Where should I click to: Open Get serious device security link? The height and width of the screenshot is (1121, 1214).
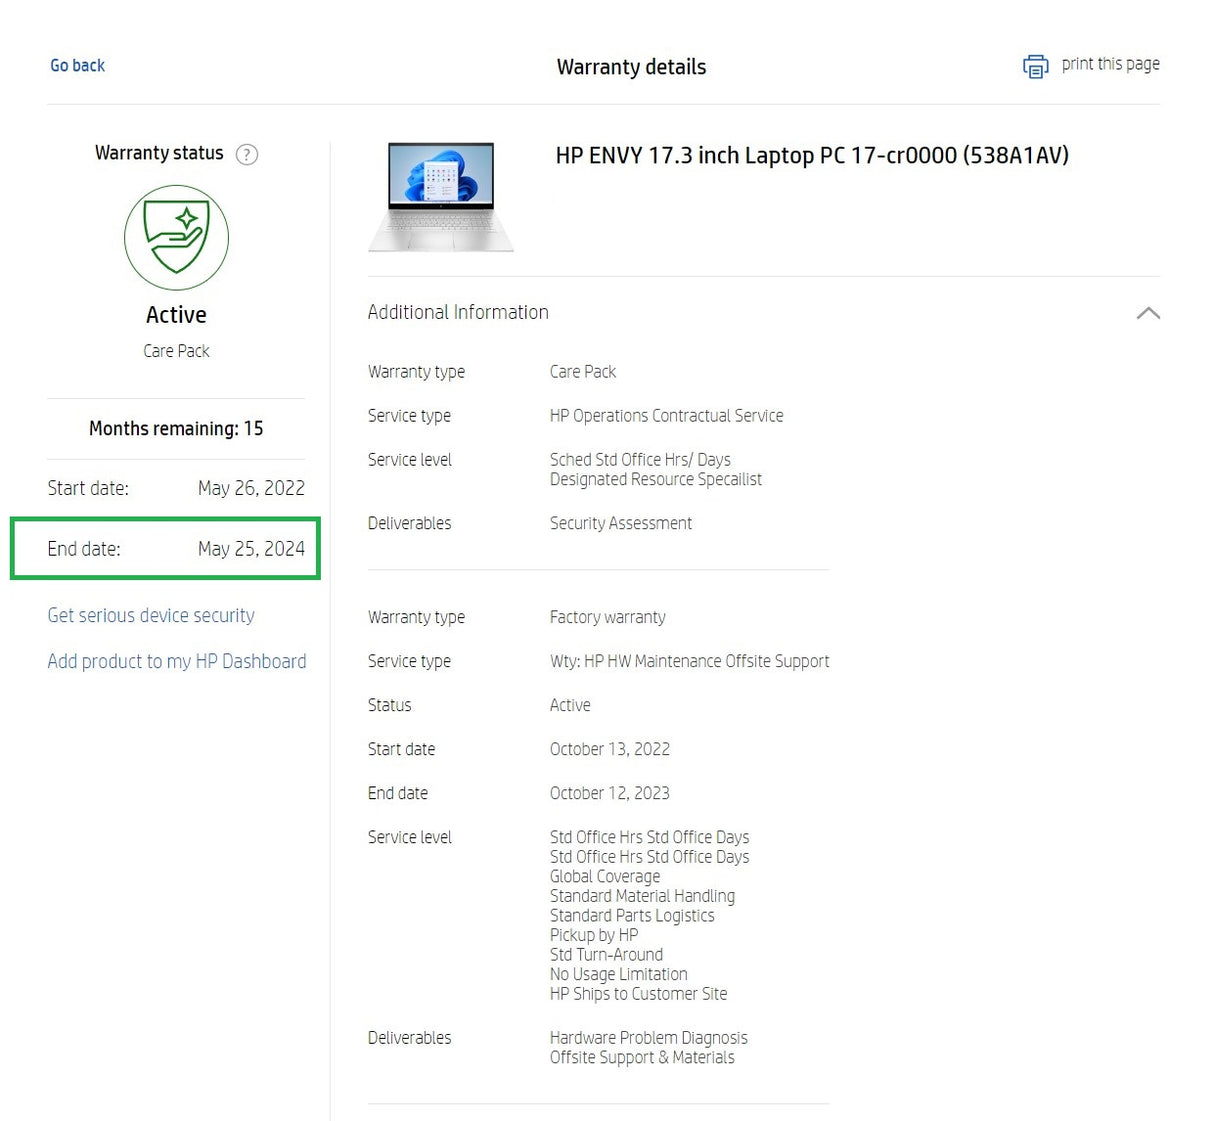coord(151,615)
